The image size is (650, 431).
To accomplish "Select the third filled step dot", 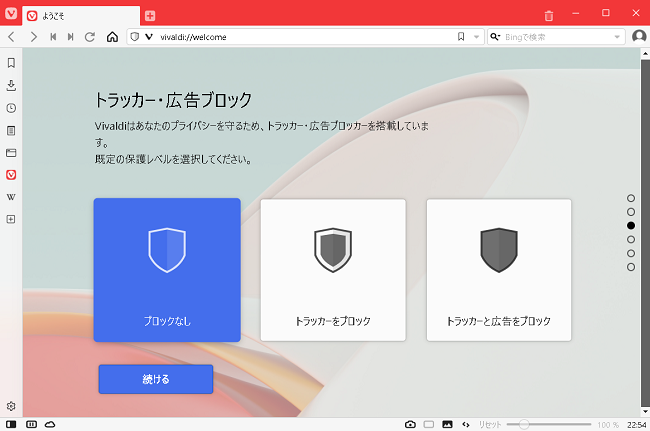I will tap(631, 225).
